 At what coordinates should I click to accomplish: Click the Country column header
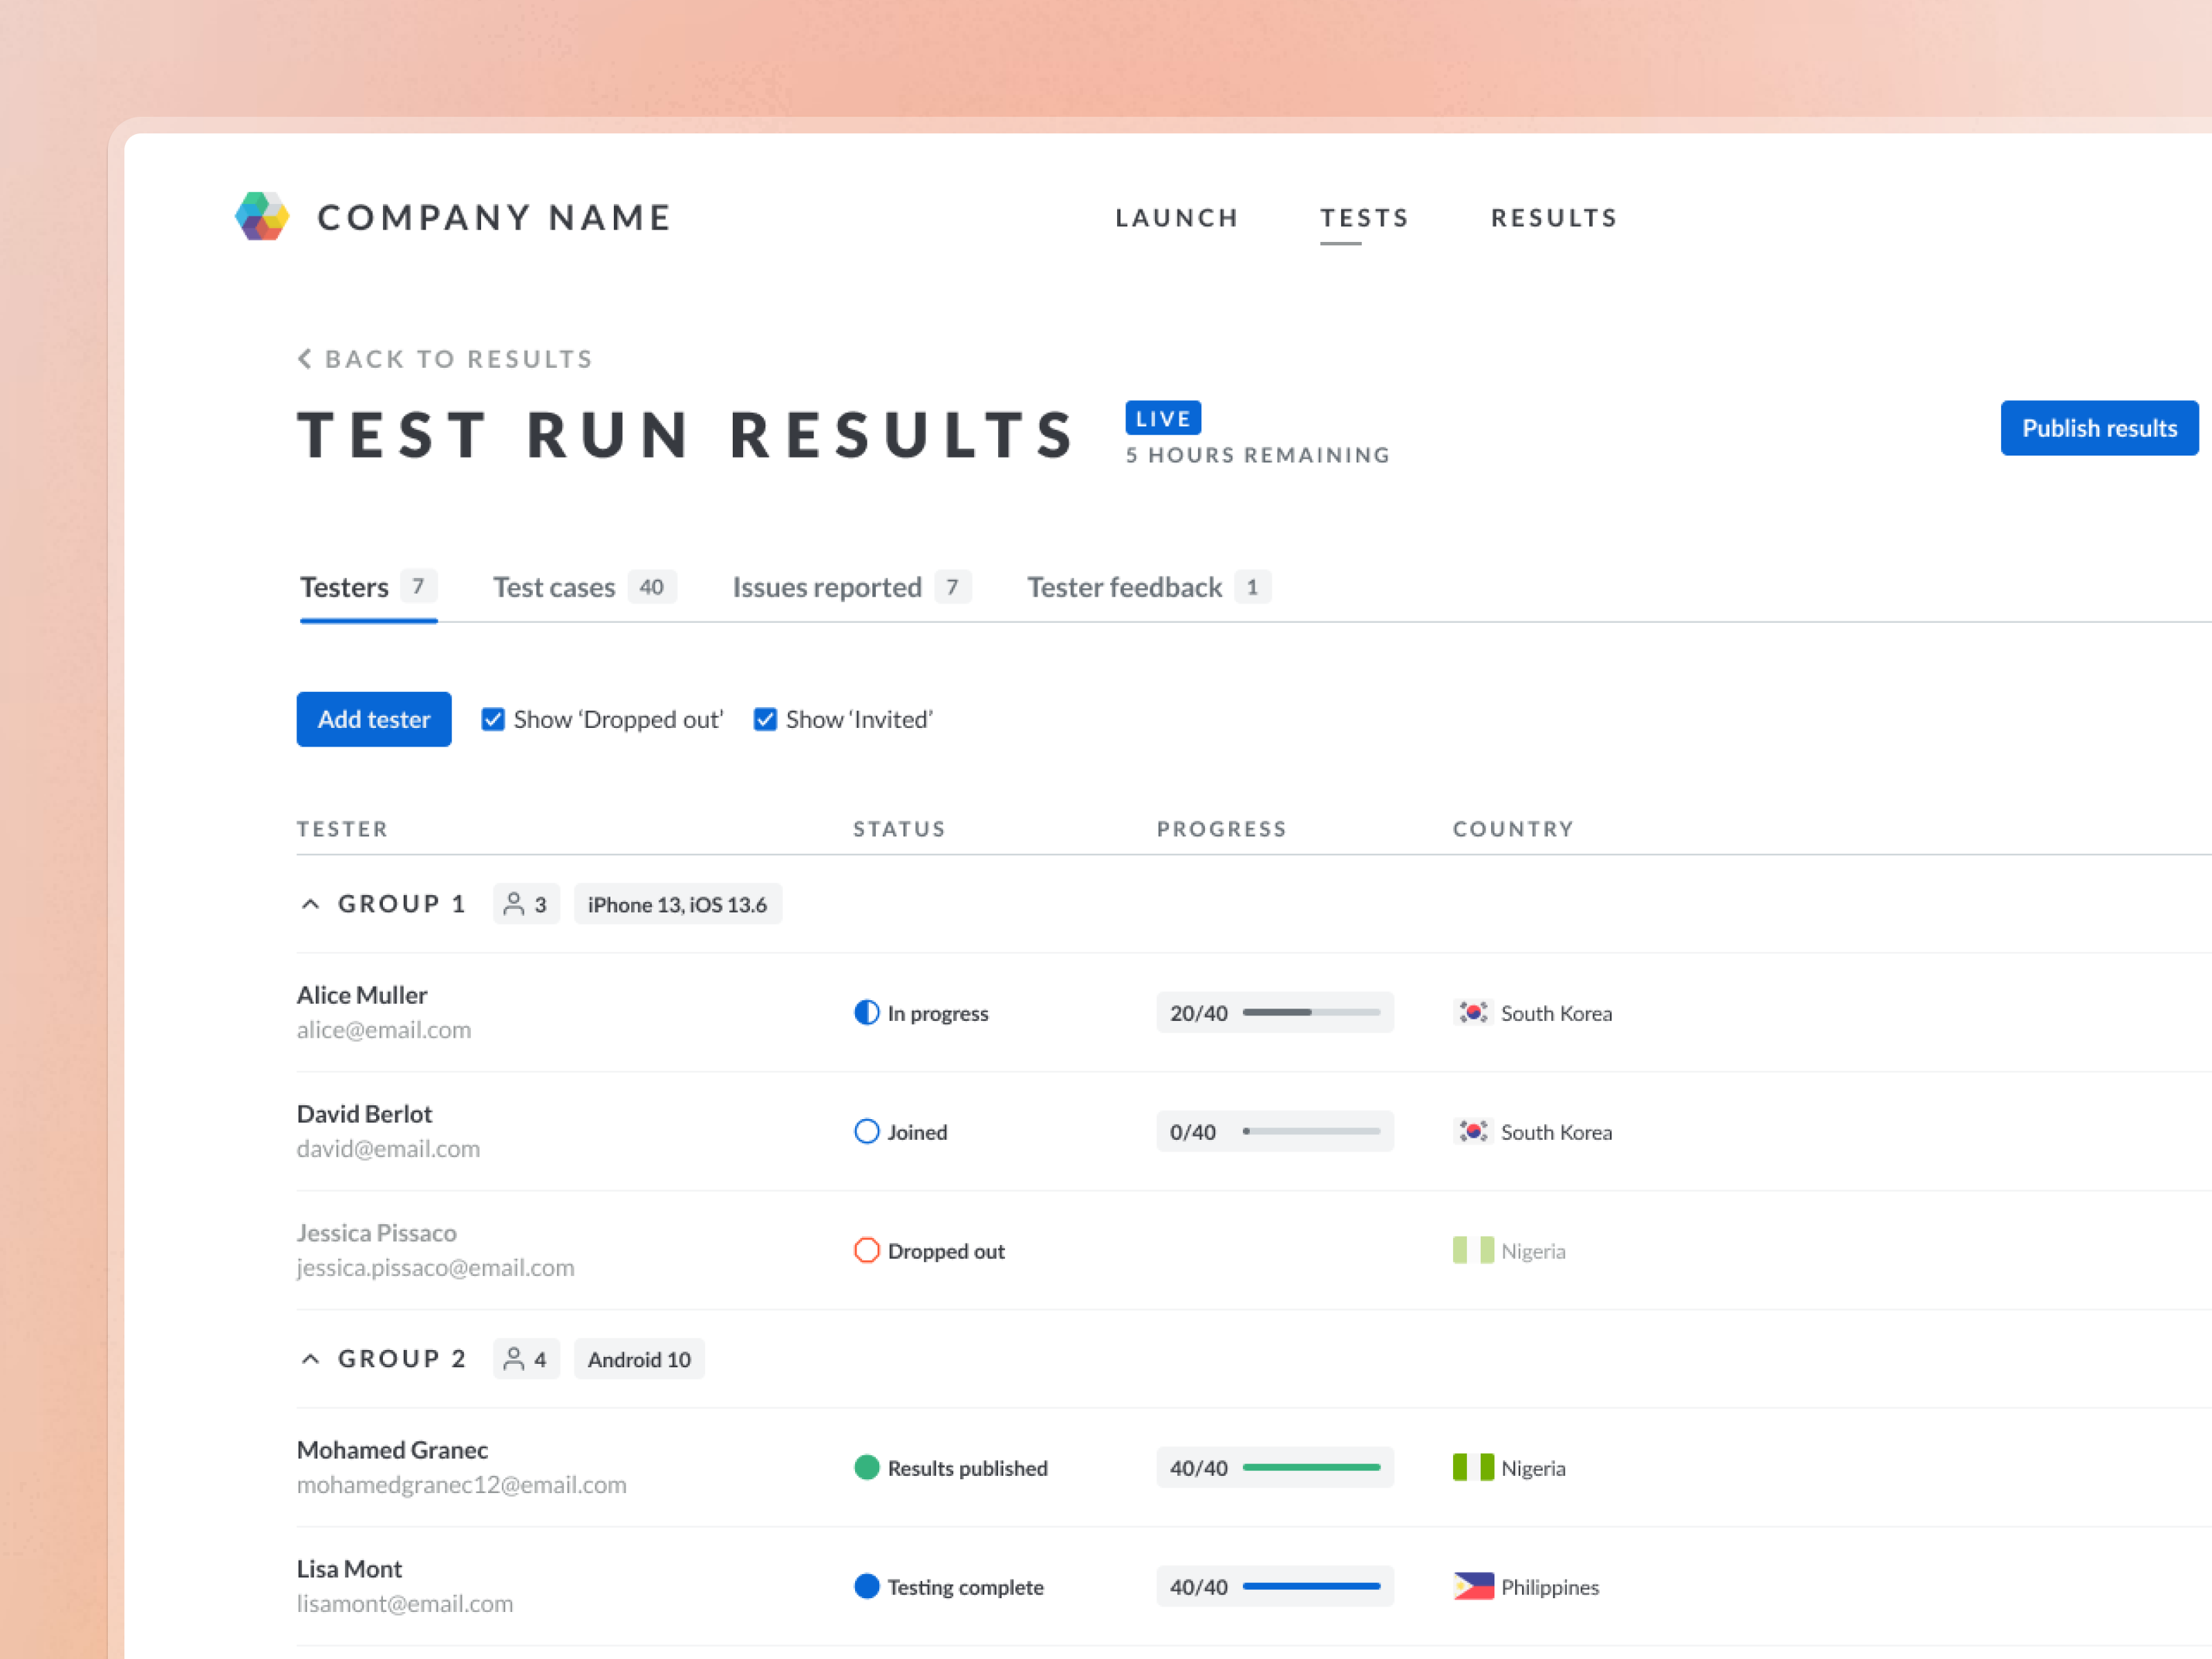click(x=1514, y=829)
